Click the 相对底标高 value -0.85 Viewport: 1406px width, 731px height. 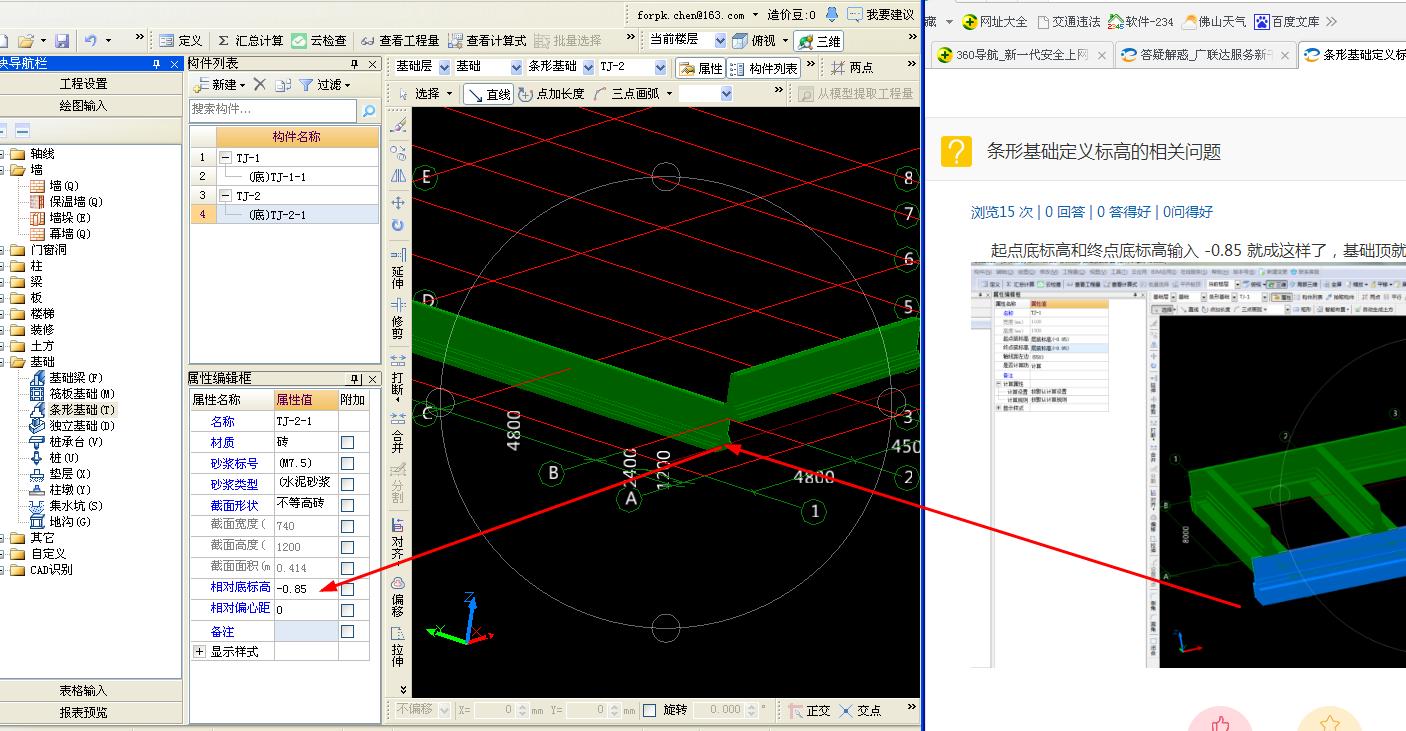[305, 588]
